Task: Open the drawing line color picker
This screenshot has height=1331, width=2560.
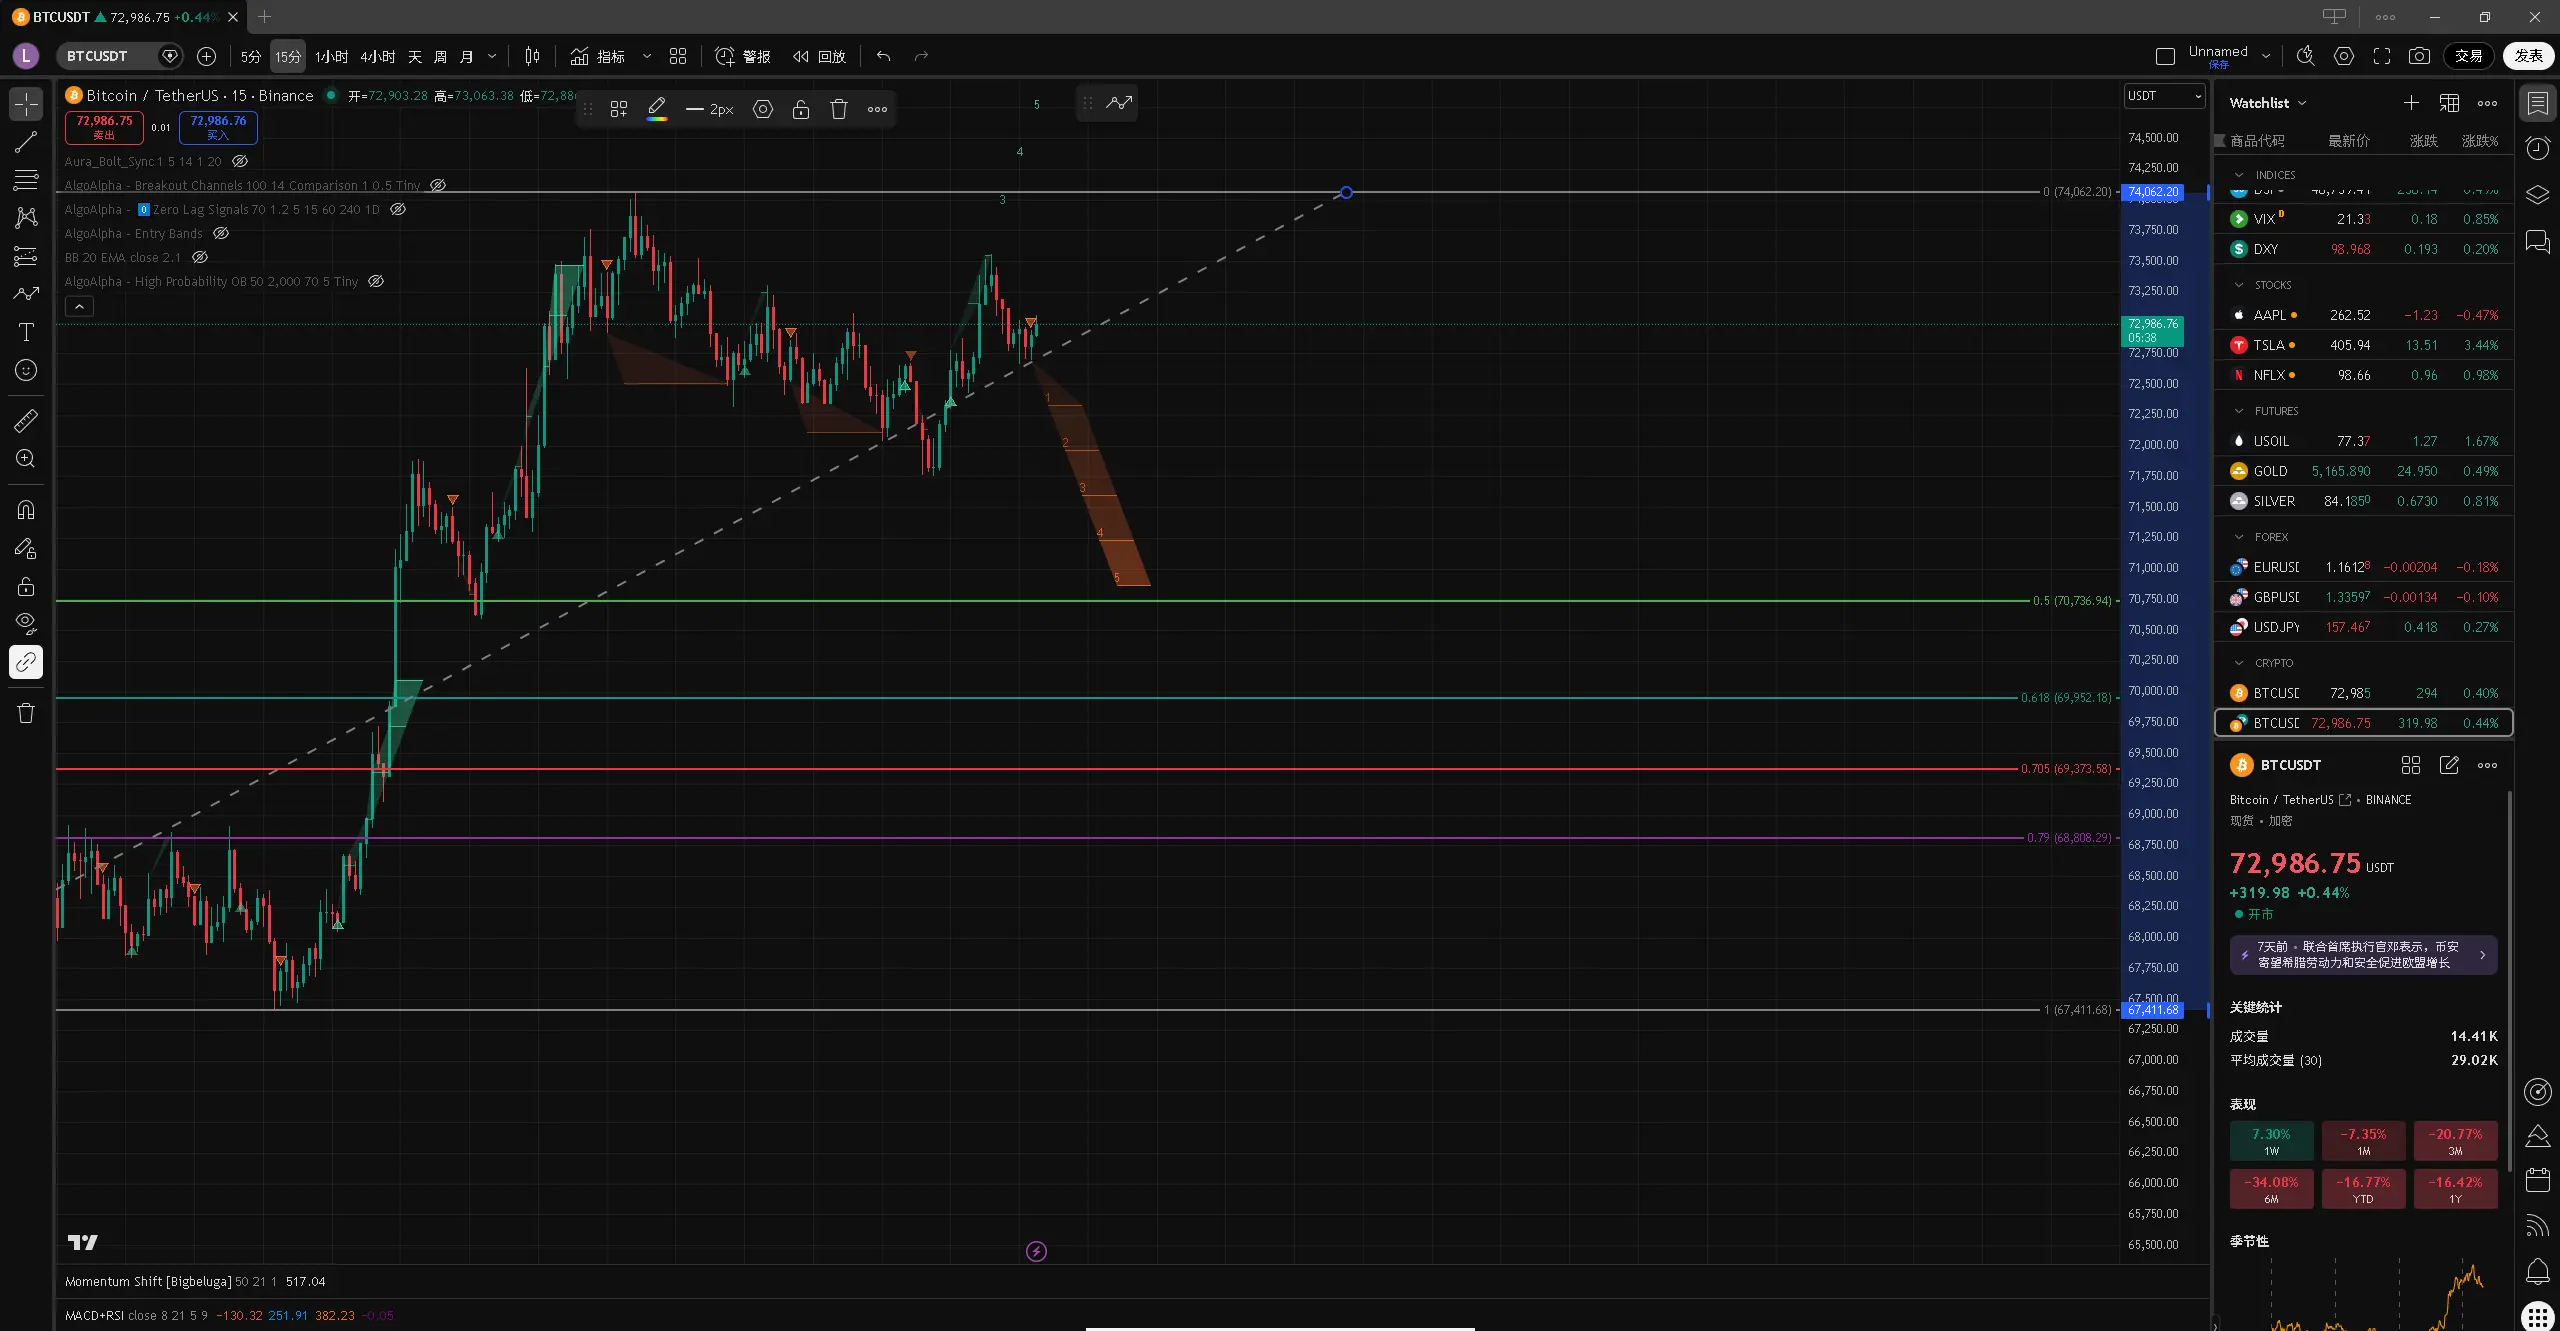Action: [x=657, y=110]
